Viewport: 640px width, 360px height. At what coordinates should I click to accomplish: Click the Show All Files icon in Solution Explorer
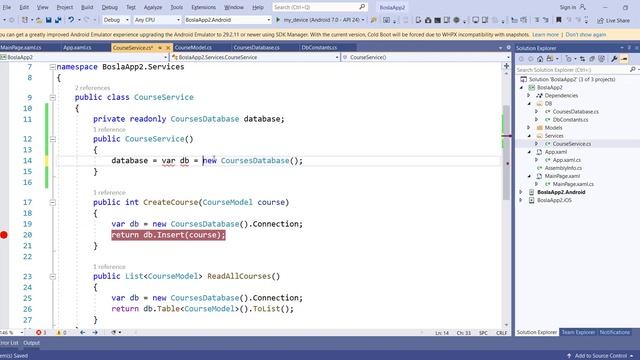[601, 59]
